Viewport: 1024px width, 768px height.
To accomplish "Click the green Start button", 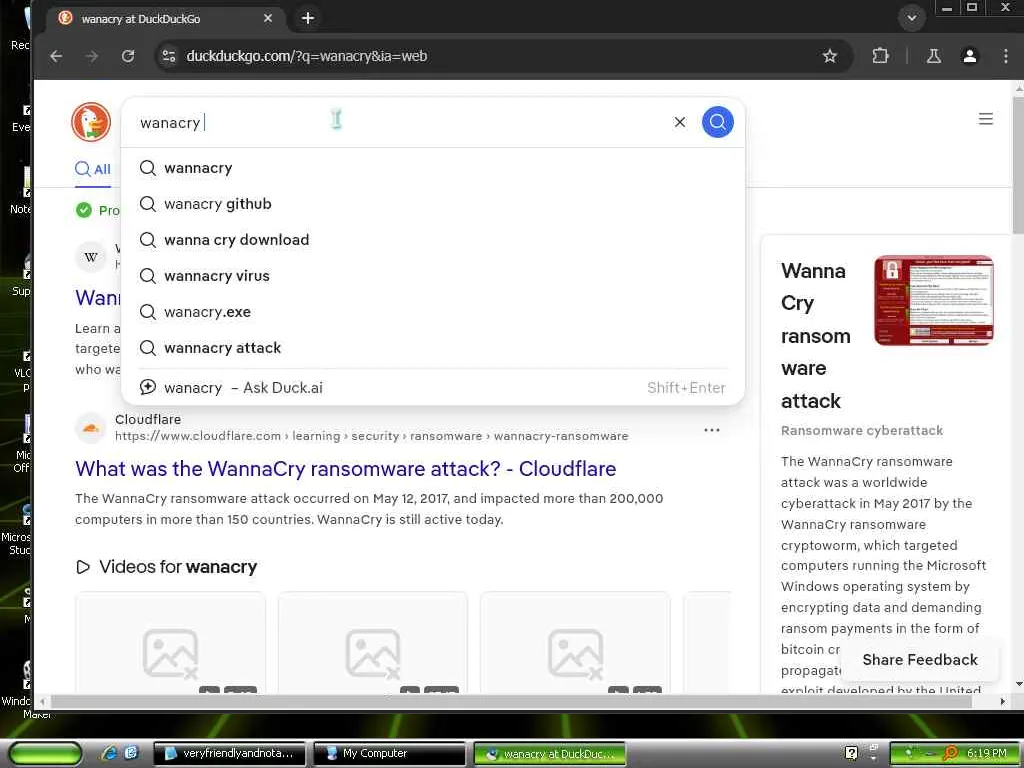I will (x=44, y=754).
